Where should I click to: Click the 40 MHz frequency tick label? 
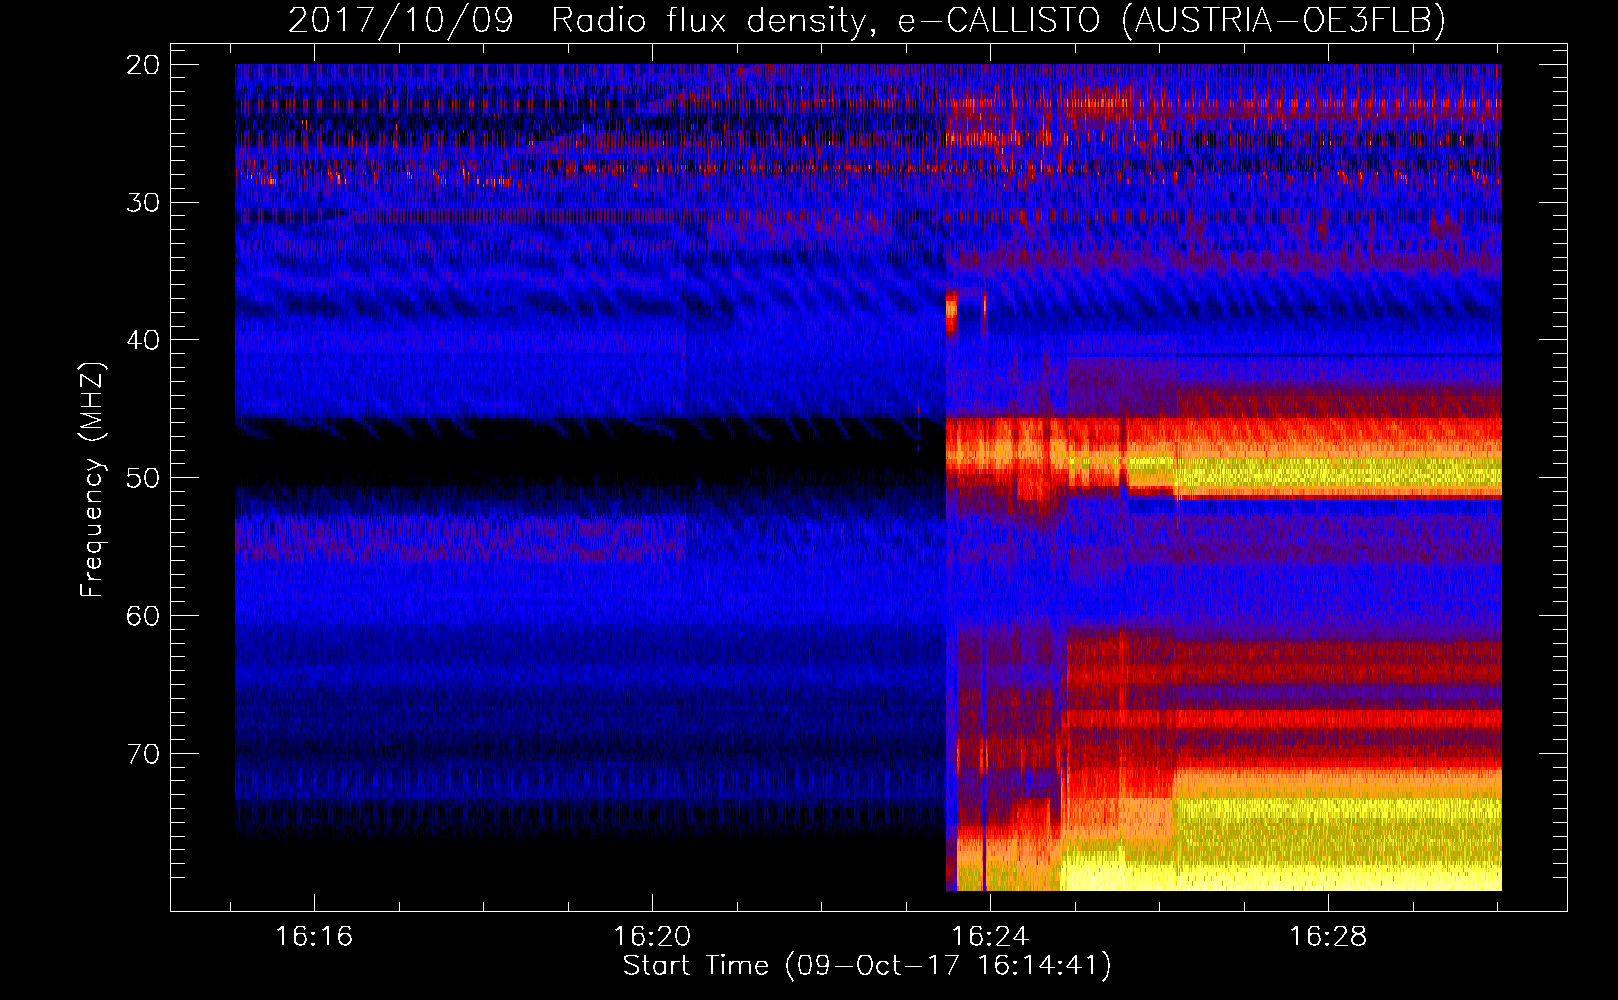click(x=143, y=340)
